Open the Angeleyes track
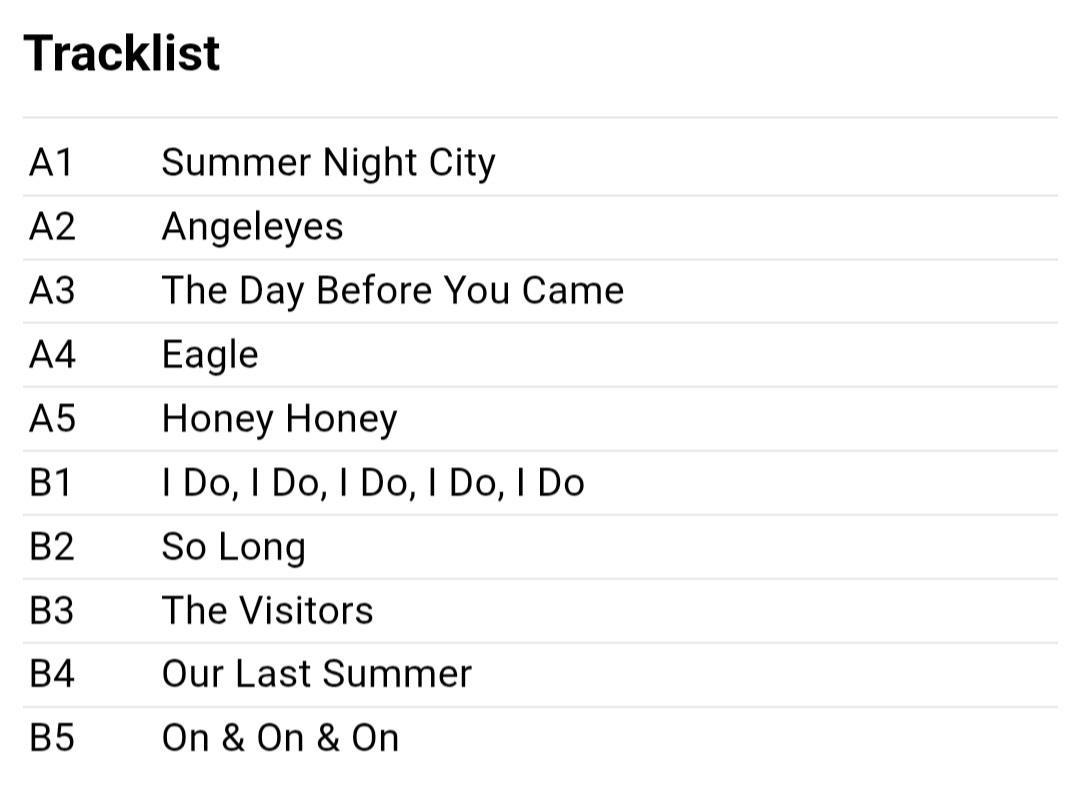The width and height of the screenshot is (1080, 791). (x=252, y=227)
